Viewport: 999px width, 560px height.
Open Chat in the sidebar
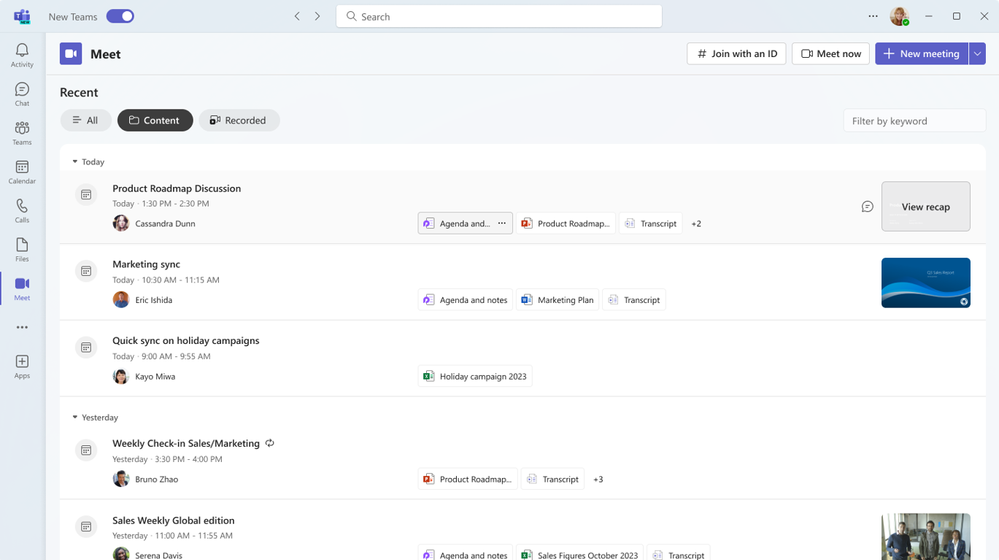tap(22, 94)
